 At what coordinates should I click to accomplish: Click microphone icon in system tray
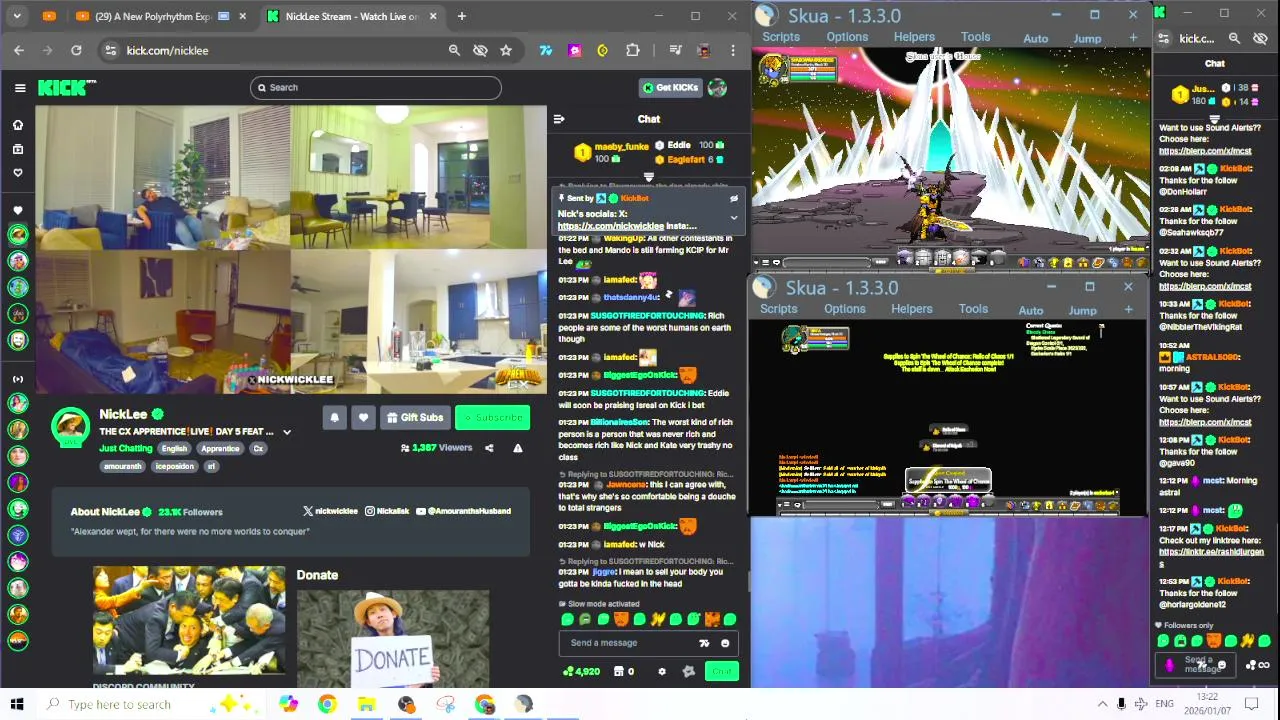click(x=1121, y=704)
